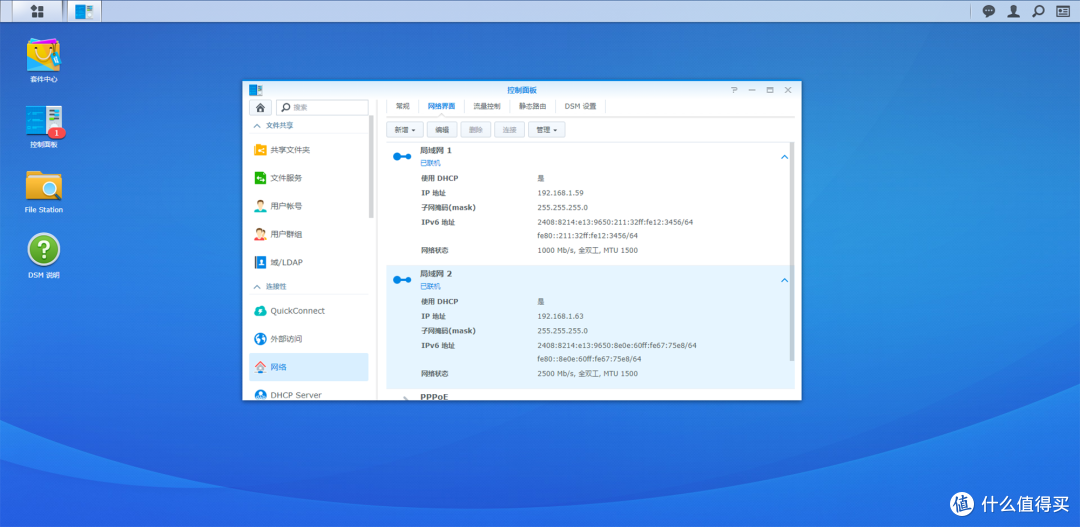
Task: Click the Control Panel home icon
Action: 260,107
